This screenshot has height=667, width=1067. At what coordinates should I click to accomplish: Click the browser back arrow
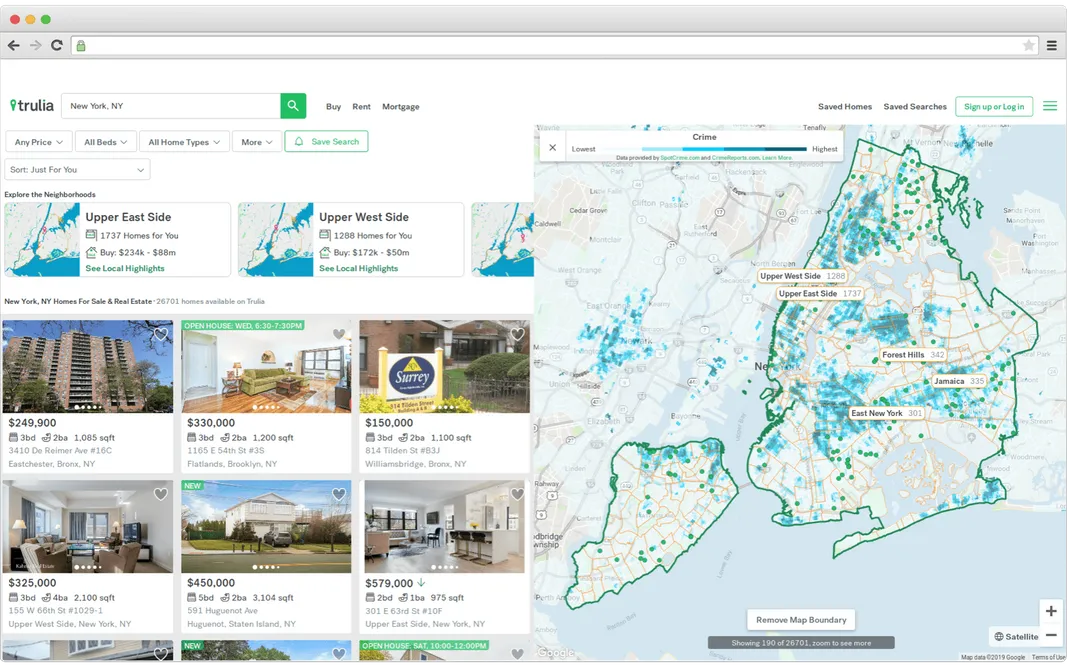13,45
